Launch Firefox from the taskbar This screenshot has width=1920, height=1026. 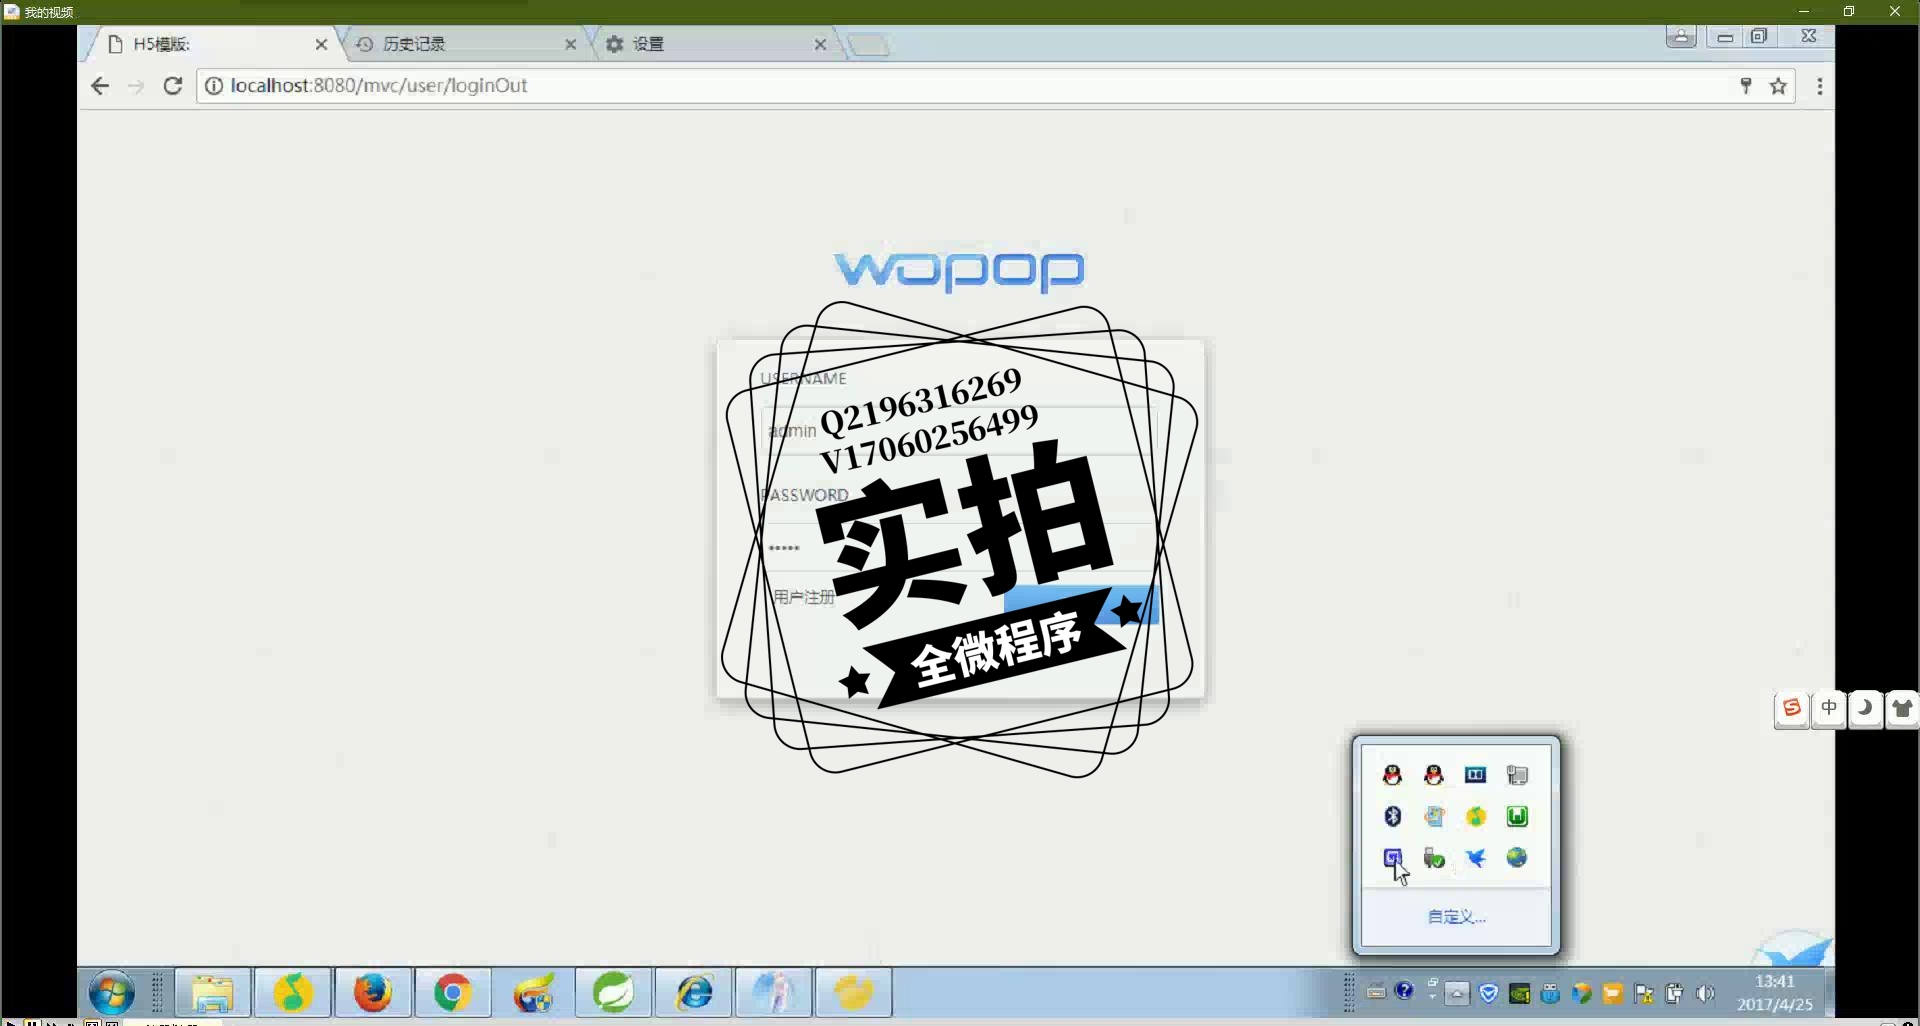[x=373, y=993]
